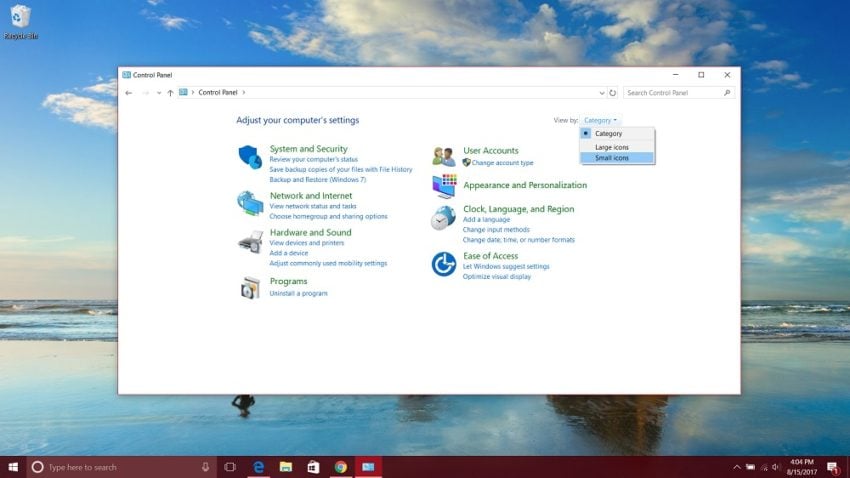Click Change date, time, or number formats

[x=518, y=240]
